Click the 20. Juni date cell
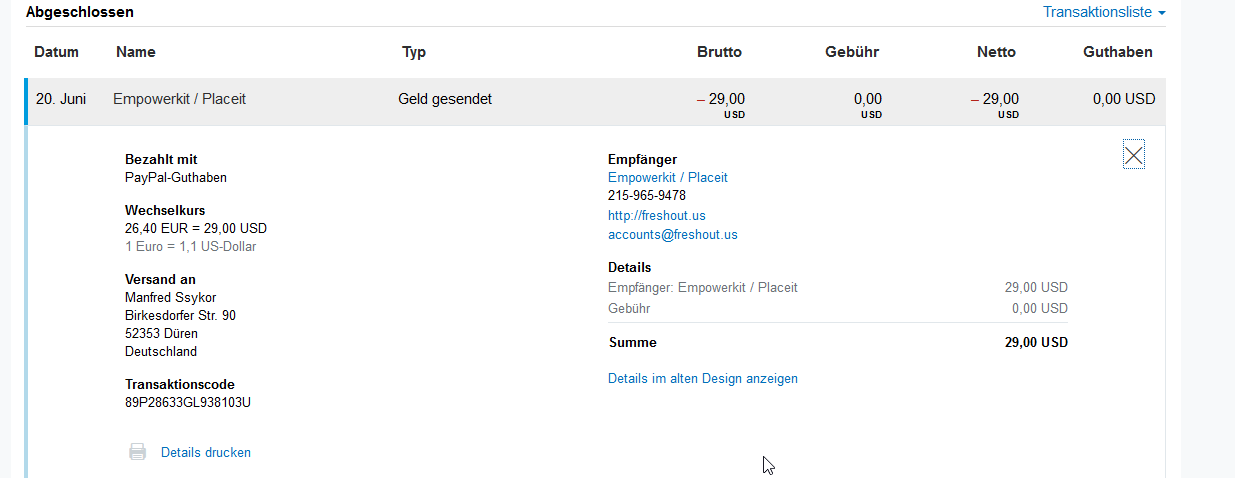Viewport: 1235px width, 478px height. 61,99
